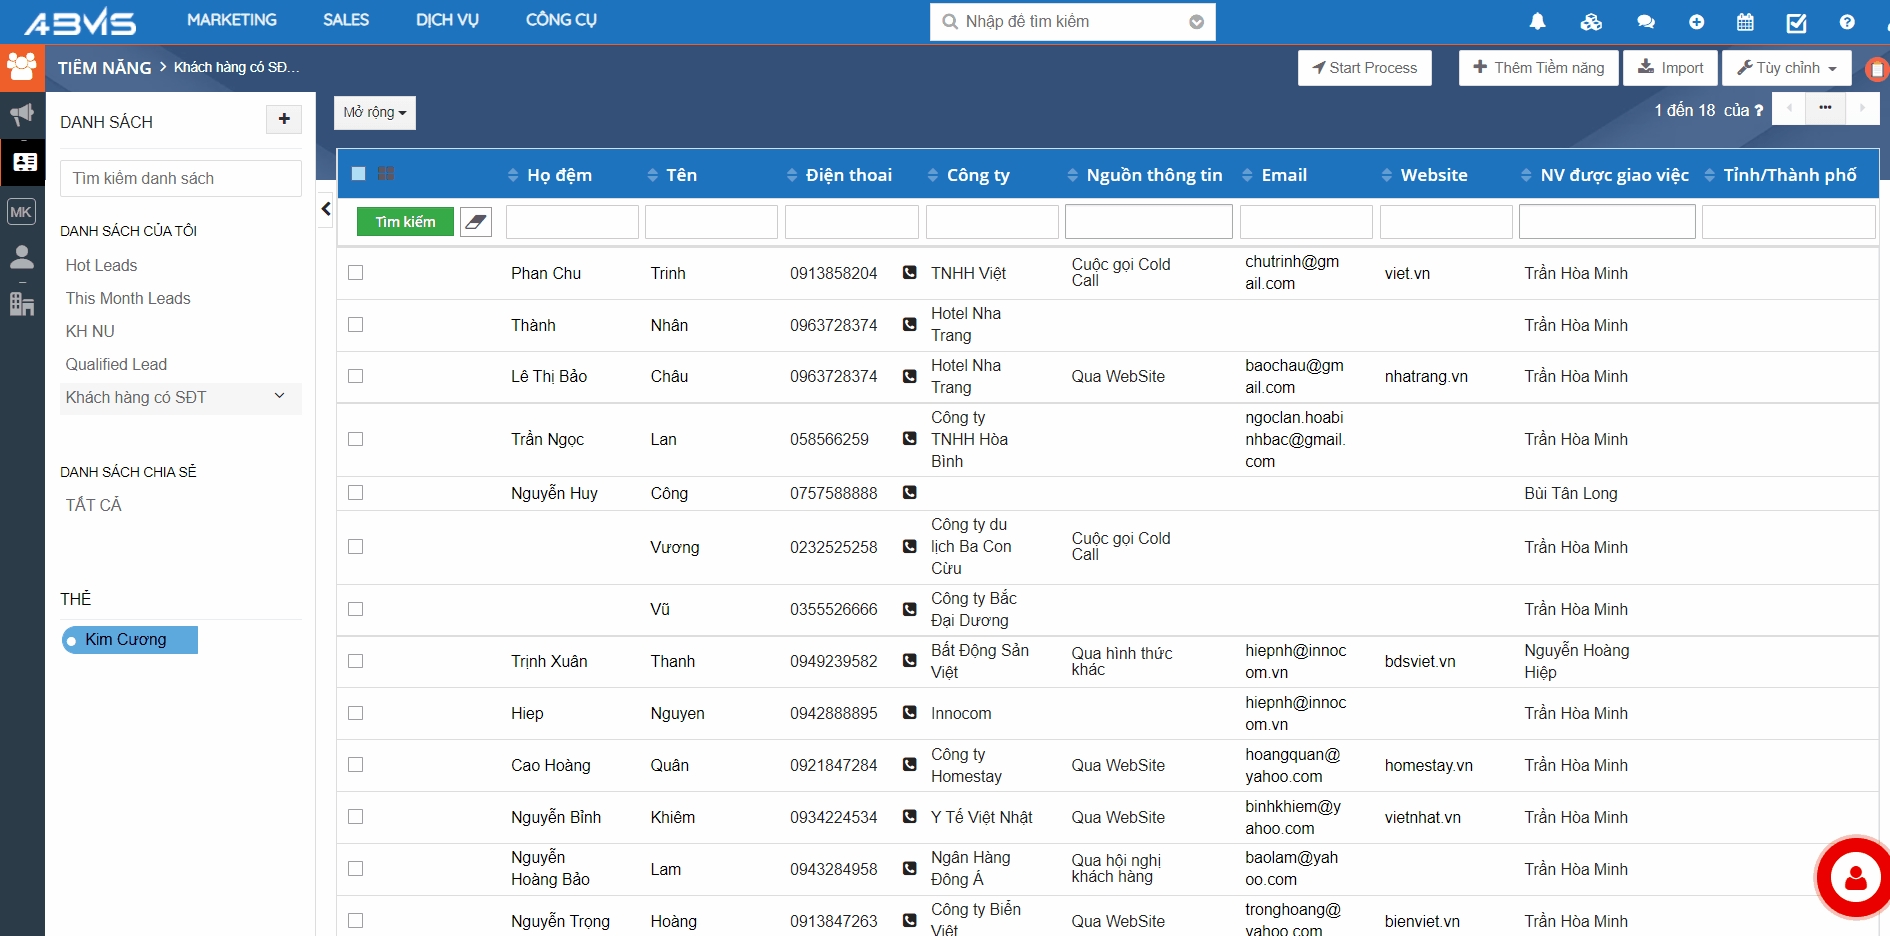Open the MARKETING menu
Viewport: 1890px width, 936px height.
(232, 20)
